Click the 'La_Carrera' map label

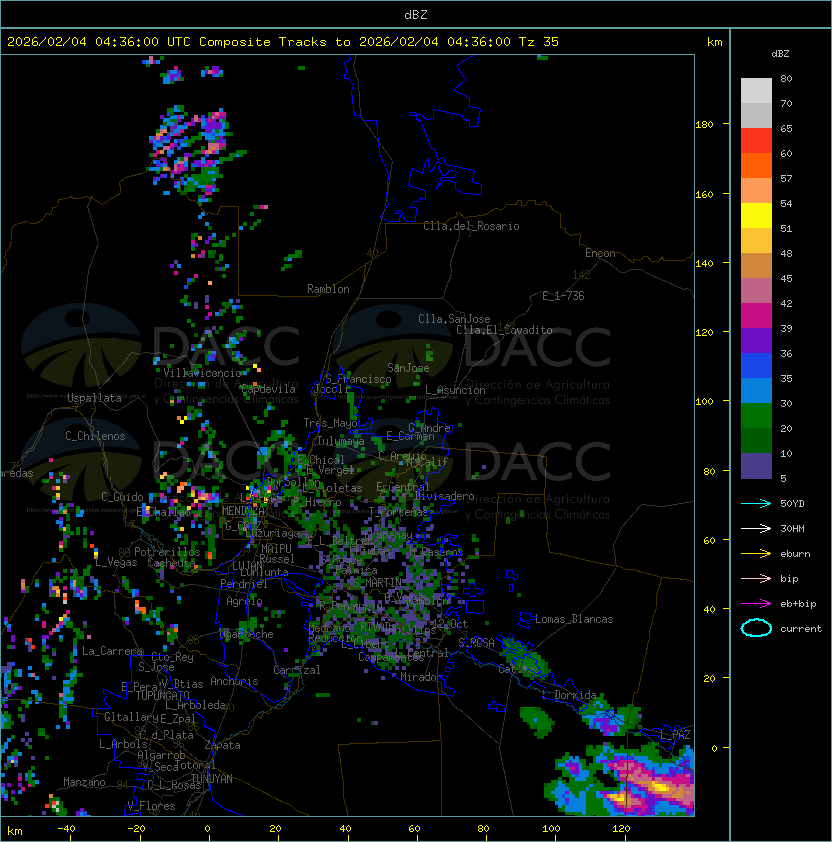[112, 651]
